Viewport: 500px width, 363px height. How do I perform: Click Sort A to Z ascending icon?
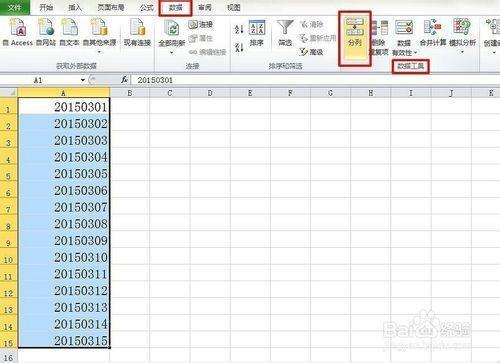point(239,29)
